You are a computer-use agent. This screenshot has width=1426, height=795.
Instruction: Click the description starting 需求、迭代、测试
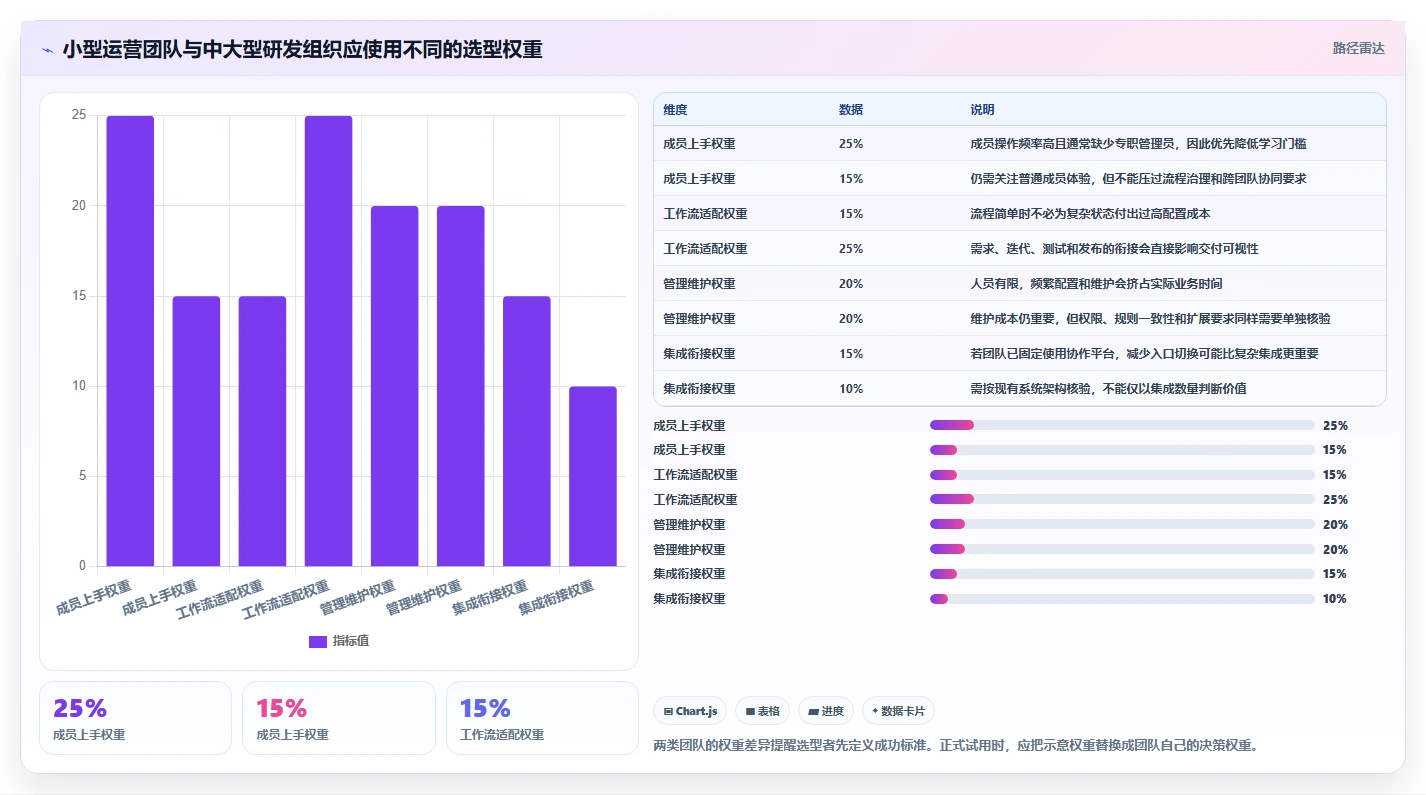click(1114, 249)
